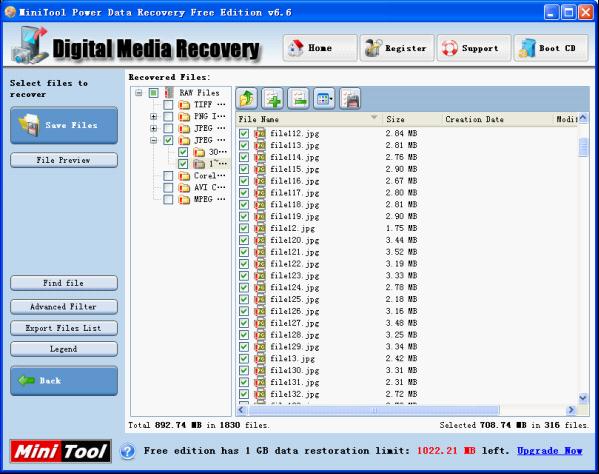Uncheck the file131.jpg checkbox
Viewport: 599px width, 474px height.
[x=244, y=382]
